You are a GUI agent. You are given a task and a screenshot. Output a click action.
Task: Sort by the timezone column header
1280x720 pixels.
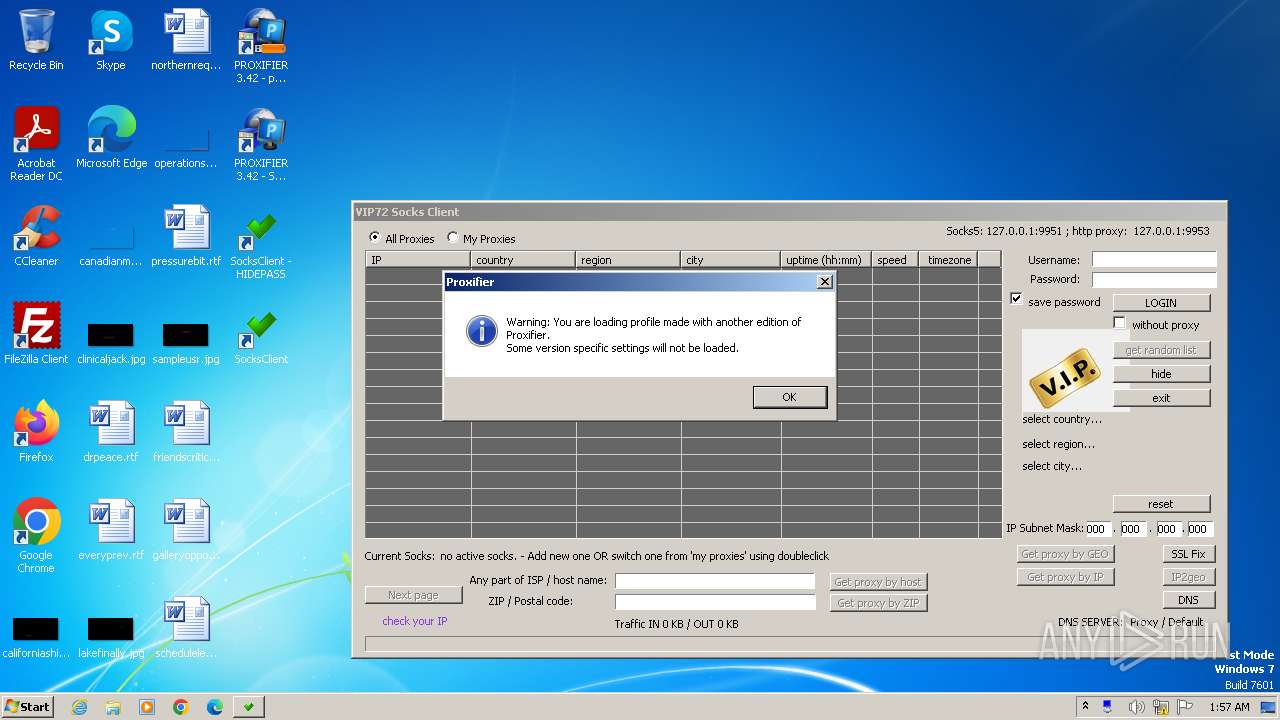[x=949, y=260]
